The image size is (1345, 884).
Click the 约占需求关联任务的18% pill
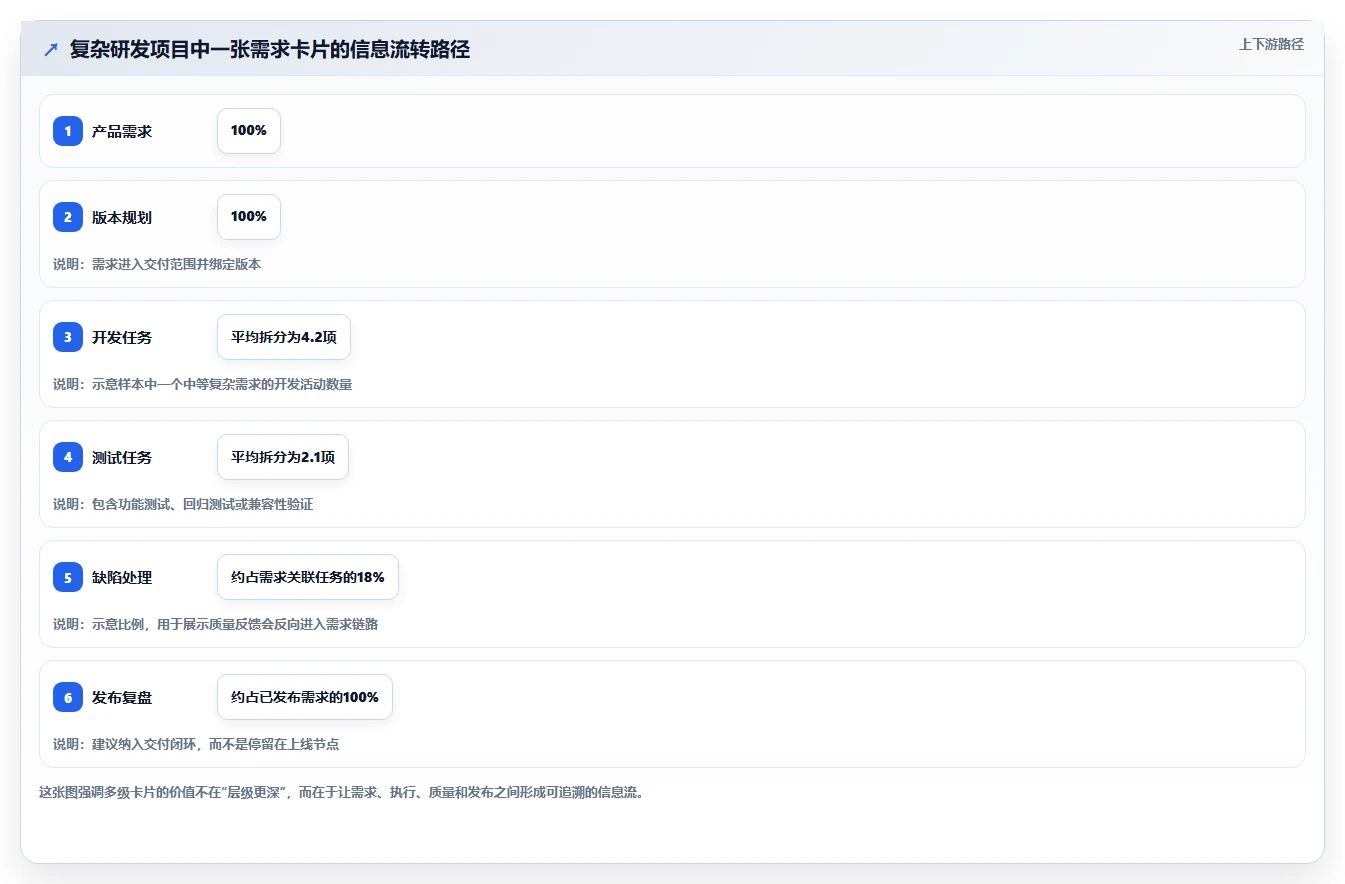point(308,577)
